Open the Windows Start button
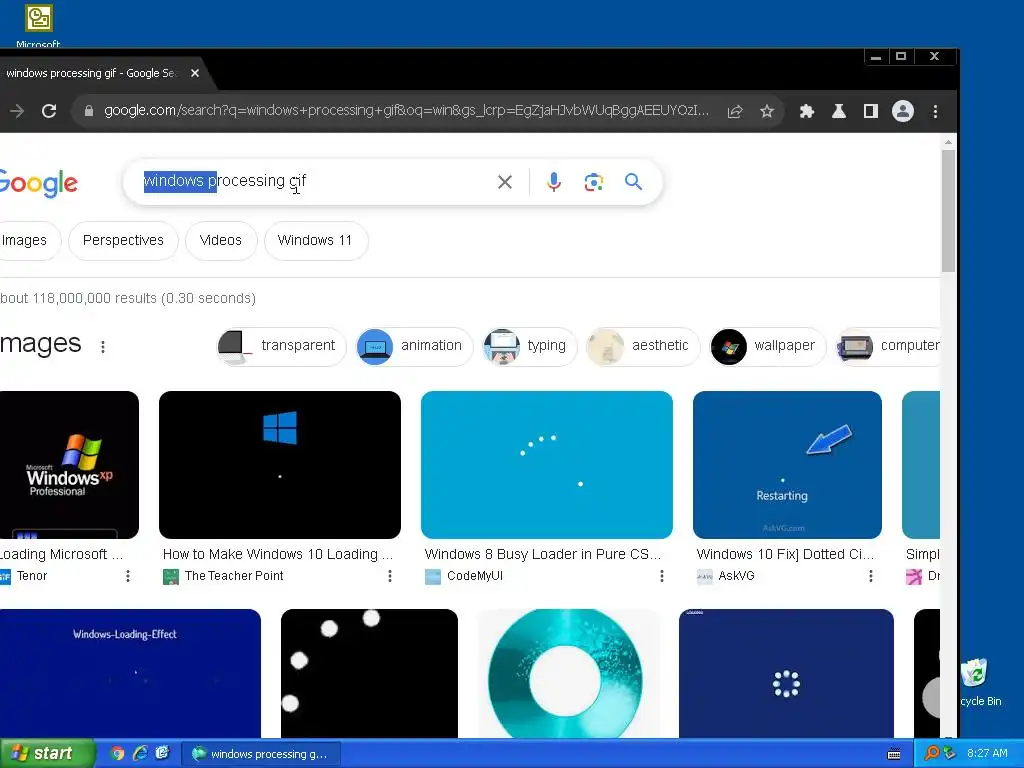 click(47, 754)
